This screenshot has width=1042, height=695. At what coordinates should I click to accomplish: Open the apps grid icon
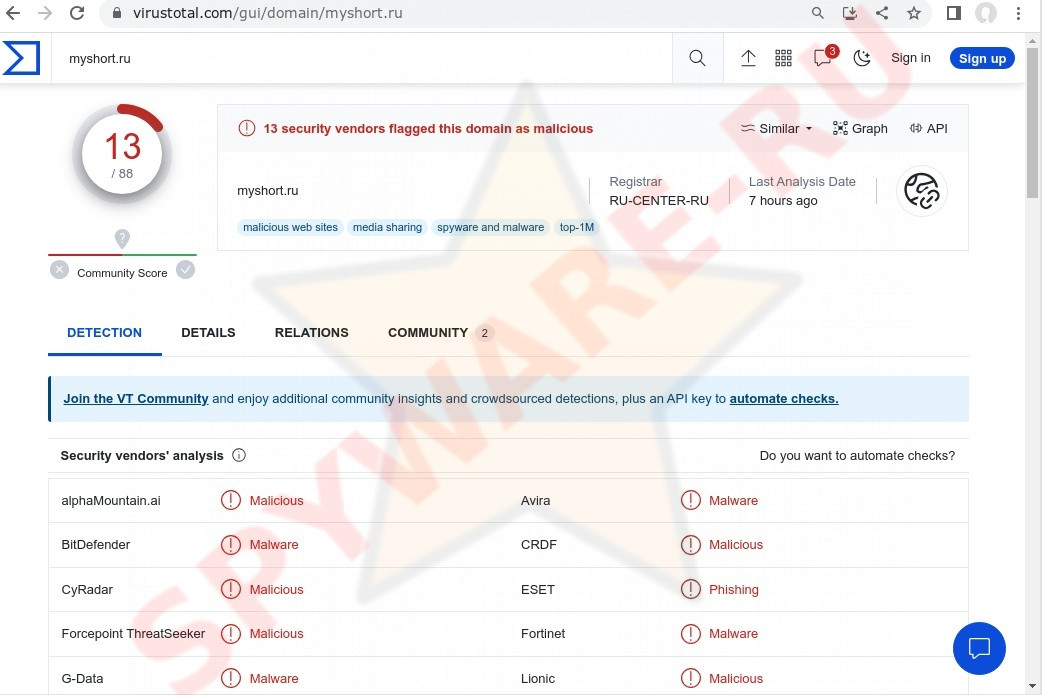pos(783,58)
